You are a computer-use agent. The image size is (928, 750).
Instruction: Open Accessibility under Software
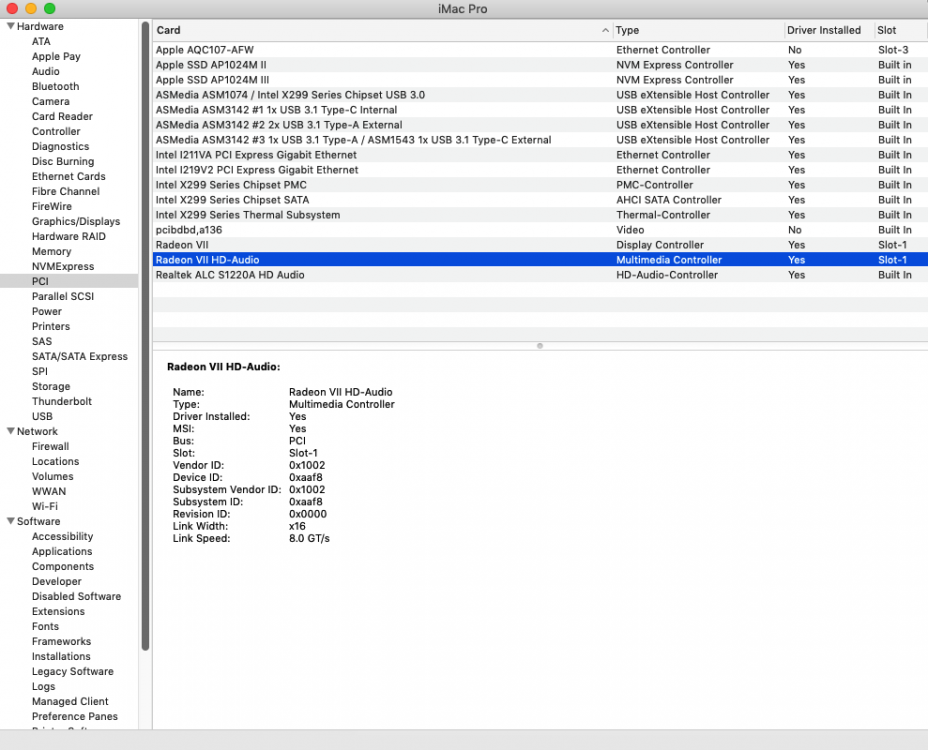tap(62, 536)
